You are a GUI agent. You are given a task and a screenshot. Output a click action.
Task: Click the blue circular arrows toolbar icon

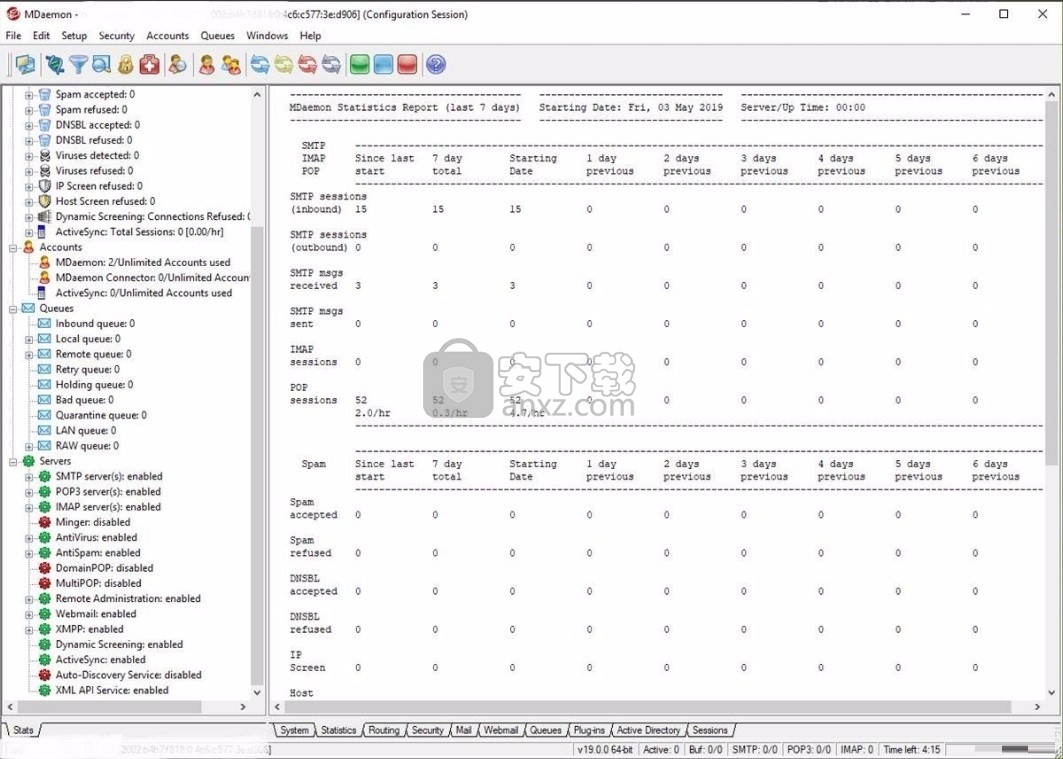(260, 64)
